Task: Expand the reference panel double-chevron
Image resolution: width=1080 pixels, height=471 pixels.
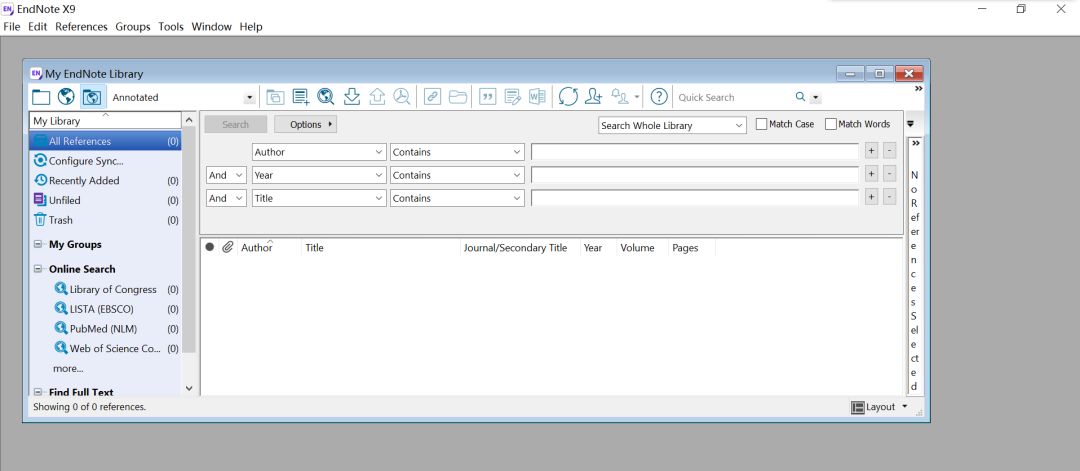Action: 915,143
